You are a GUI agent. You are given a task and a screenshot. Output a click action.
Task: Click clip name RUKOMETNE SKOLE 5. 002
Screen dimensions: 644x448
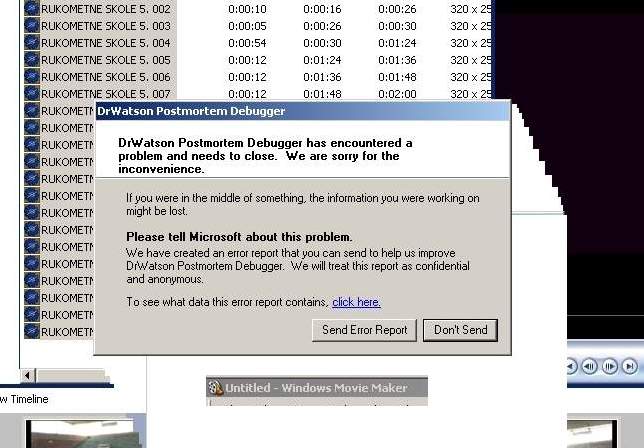coord(106,9)
